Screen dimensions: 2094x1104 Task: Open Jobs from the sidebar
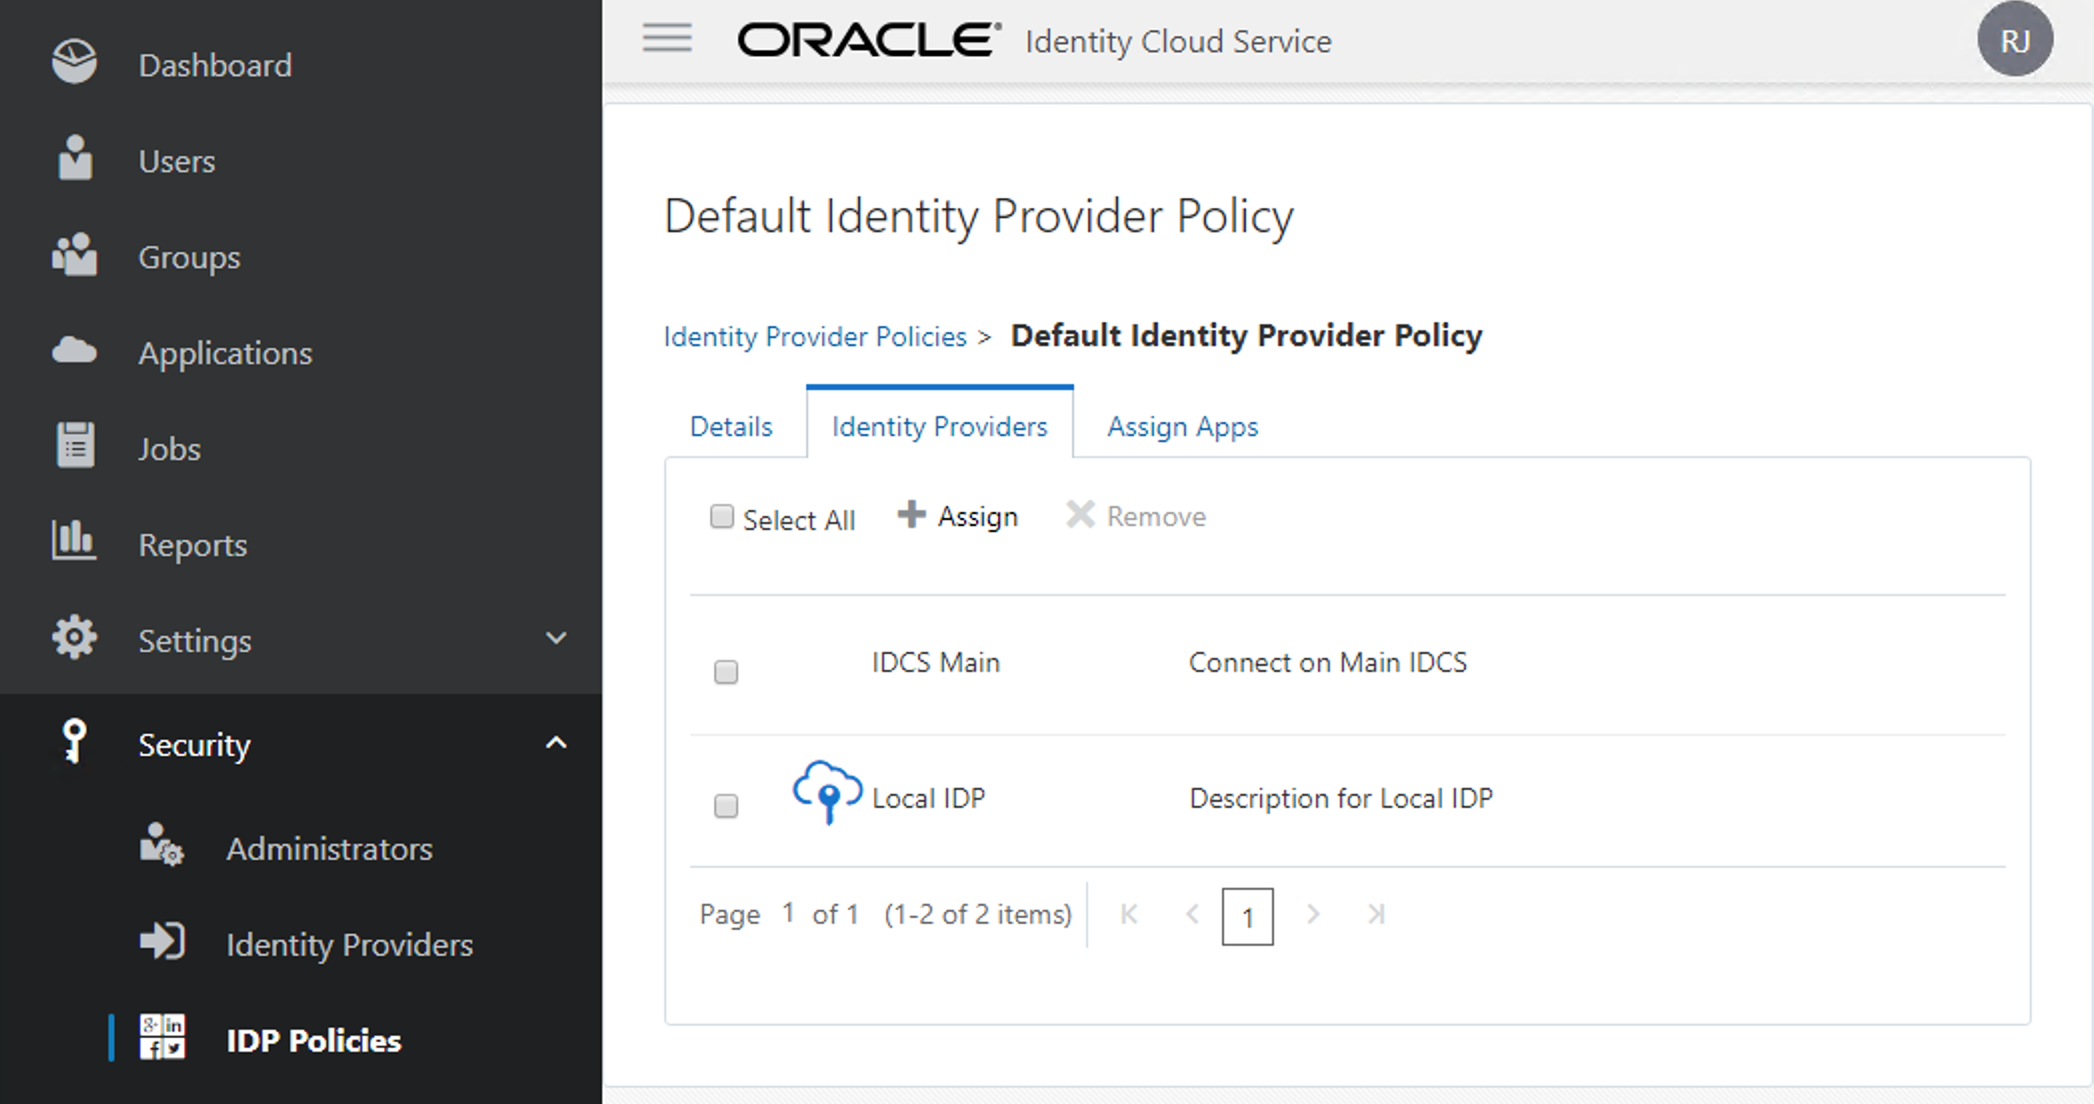pyautogui.click(x=169, y=449)
